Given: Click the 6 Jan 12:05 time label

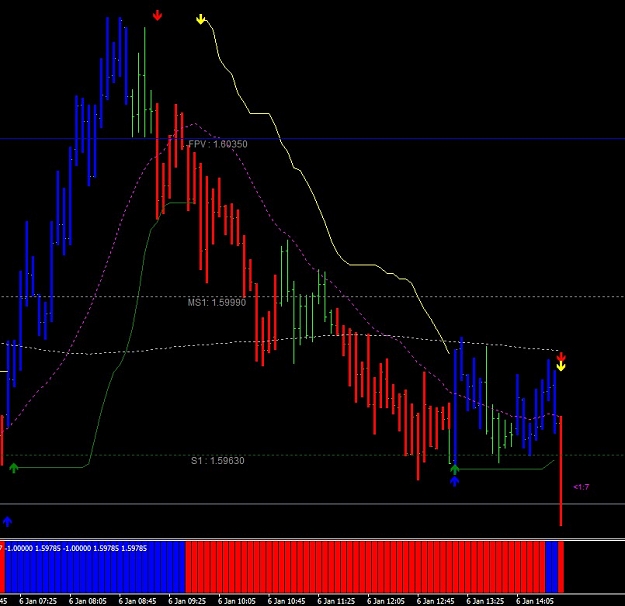Looking at the screenshot, I should [x=385, y=601].
